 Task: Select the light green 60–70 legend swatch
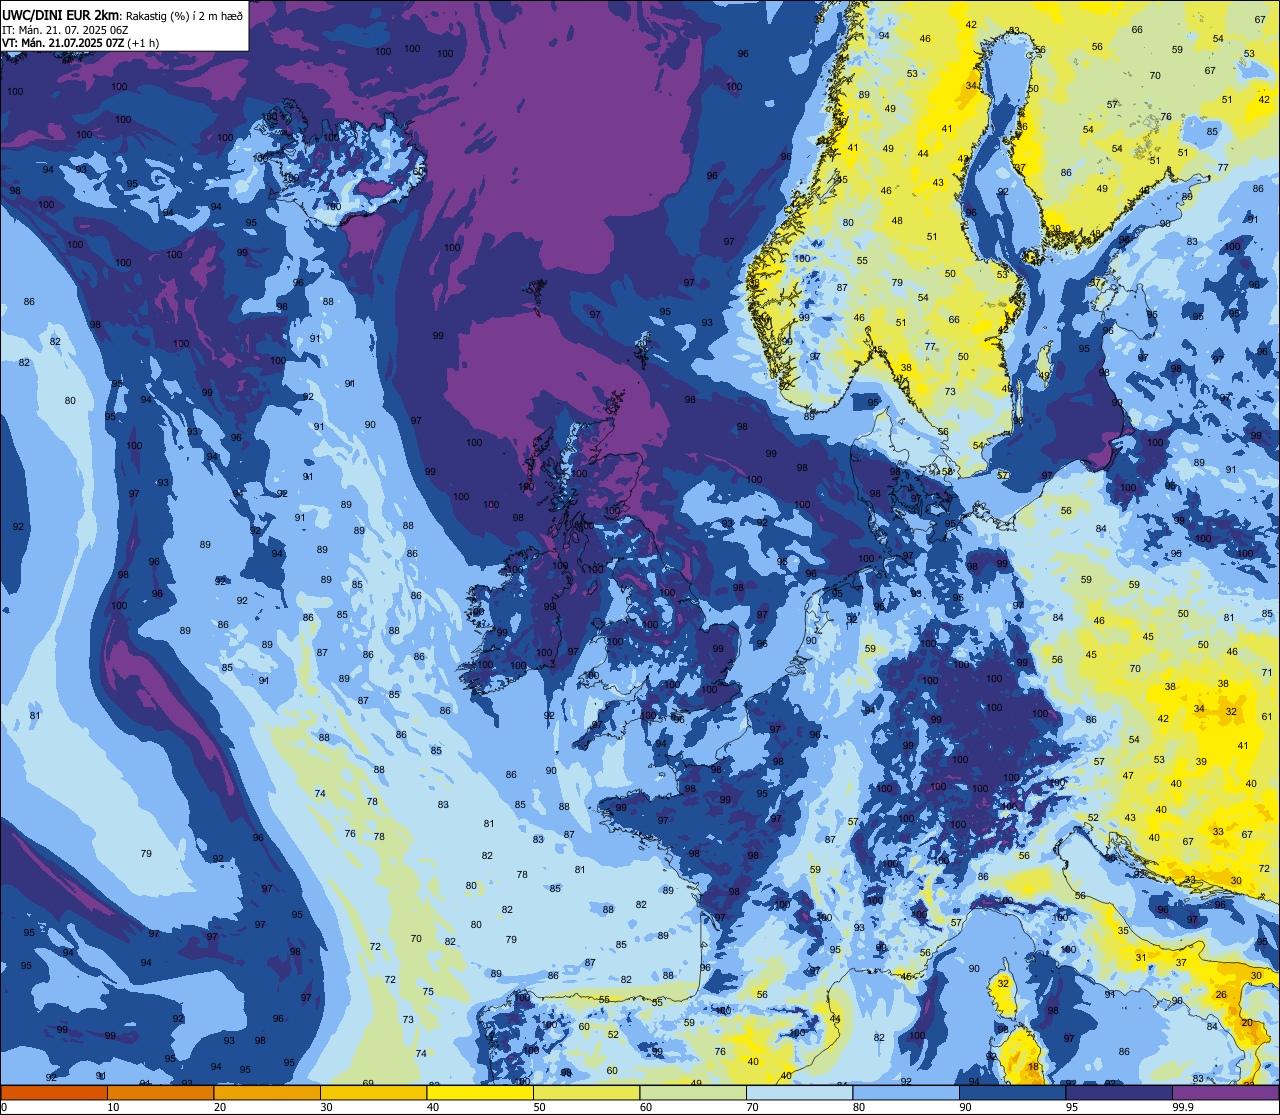tap(693, 1092)
